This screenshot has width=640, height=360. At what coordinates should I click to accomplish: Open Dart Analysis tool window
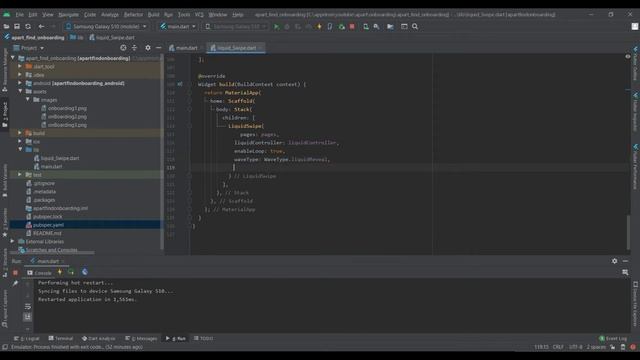tap(98, 338)
